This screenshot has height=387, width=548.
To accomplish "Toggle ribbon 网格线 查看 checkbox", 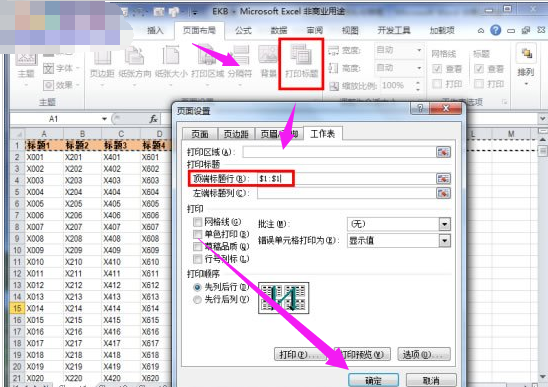I will [437, 69].
